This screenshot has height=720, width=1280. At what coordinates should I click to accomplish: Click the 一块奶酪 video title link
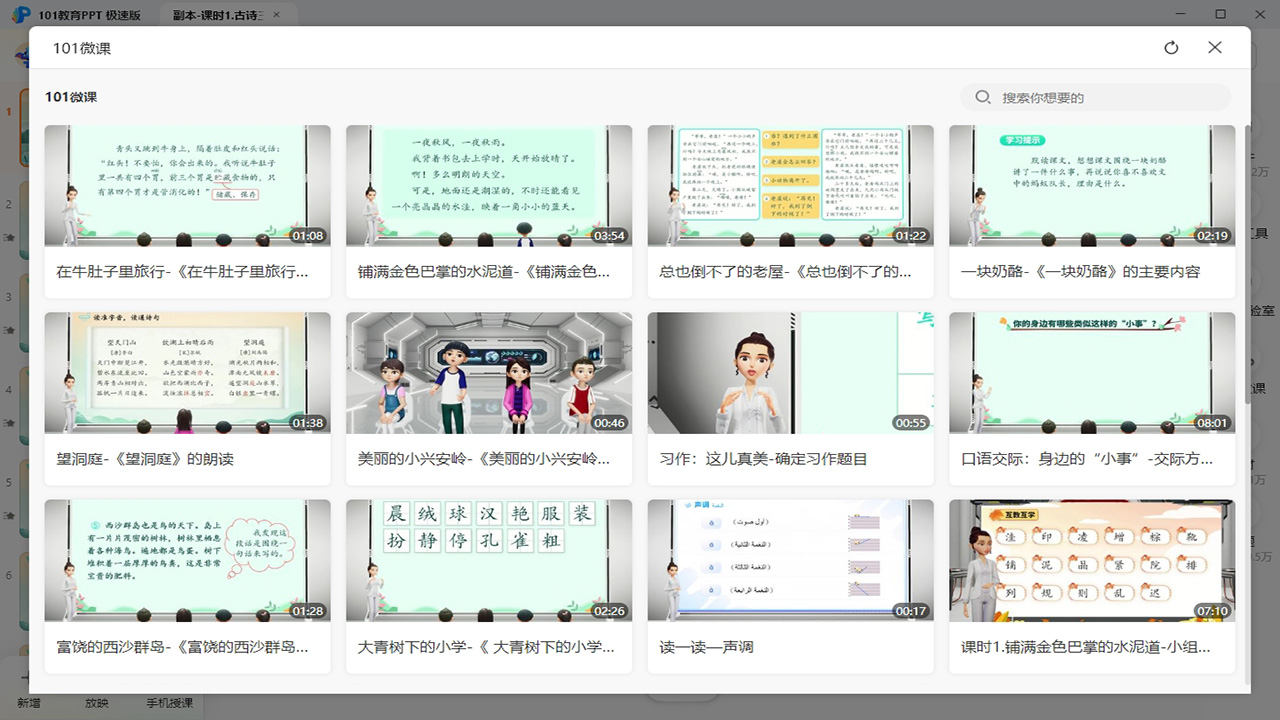click(x=1091, y=271)
